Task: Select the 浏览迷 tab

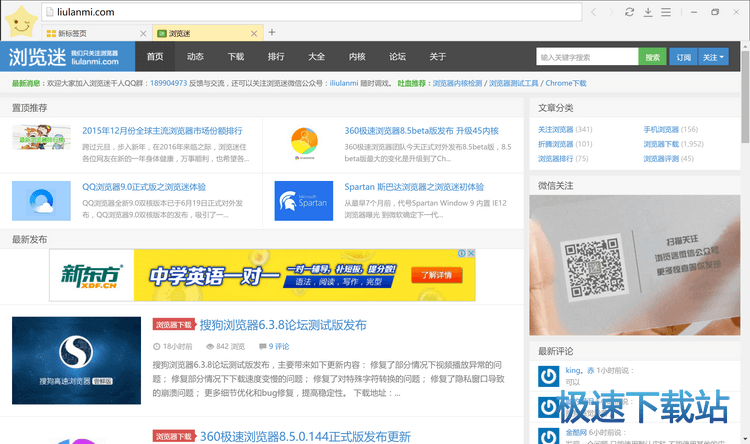Action: (208, 33)
